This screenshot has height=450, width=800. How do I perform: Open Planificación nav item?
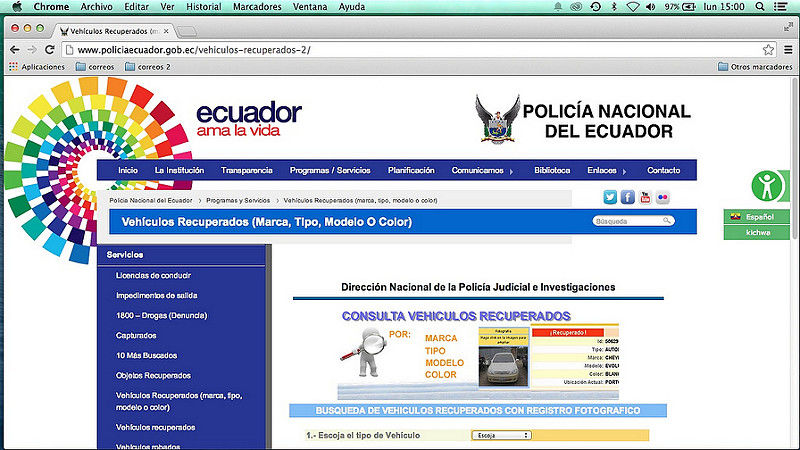click(411, 170)
